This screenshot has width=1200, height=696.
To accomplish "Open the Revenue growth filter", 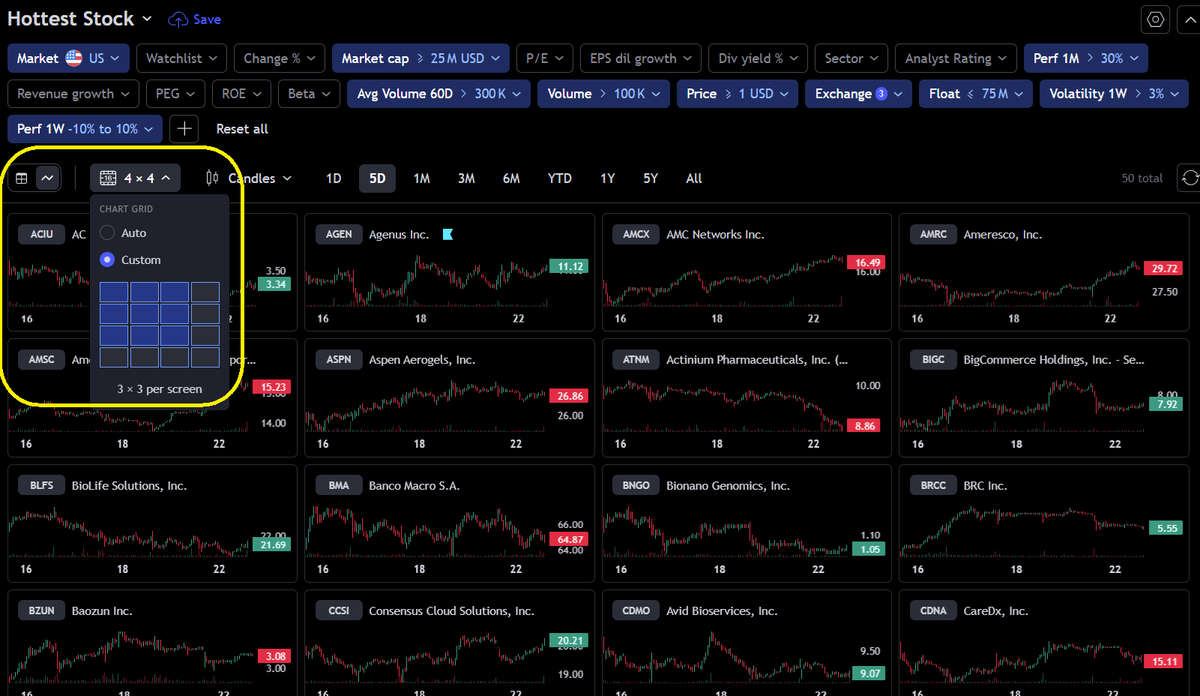I will coord(73,94).
